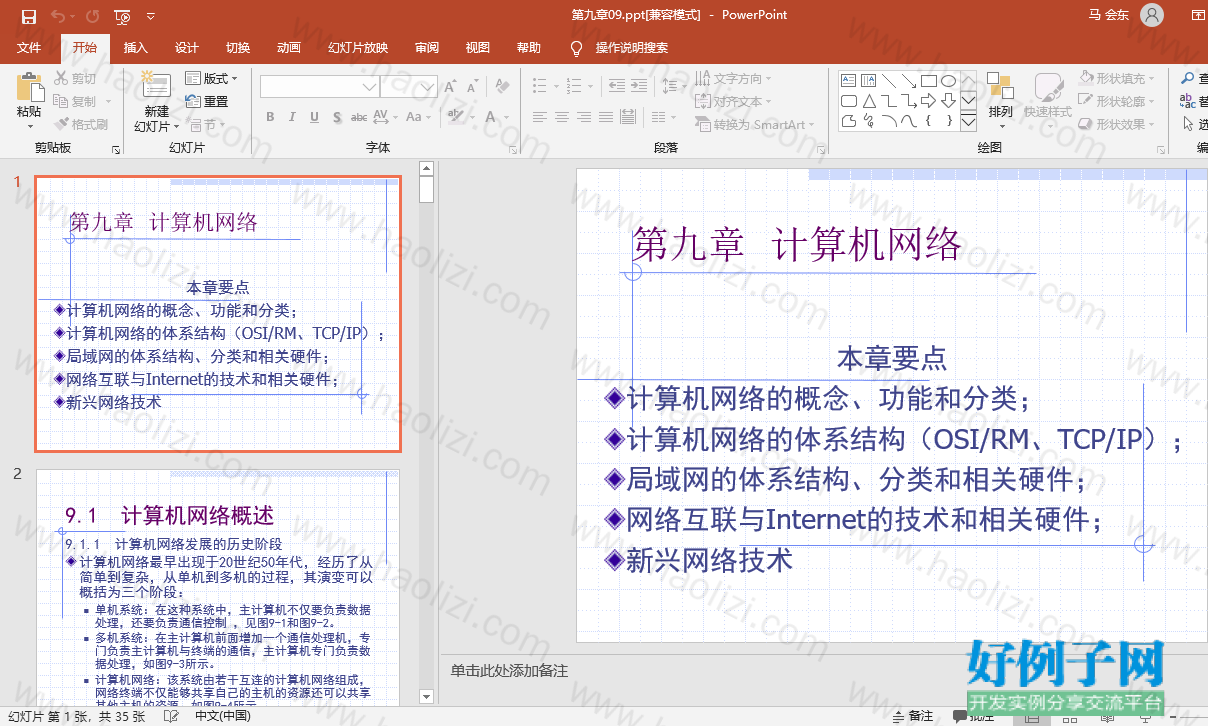Click the decrease font size icon

pyautogui.click(x=471, y=88)
